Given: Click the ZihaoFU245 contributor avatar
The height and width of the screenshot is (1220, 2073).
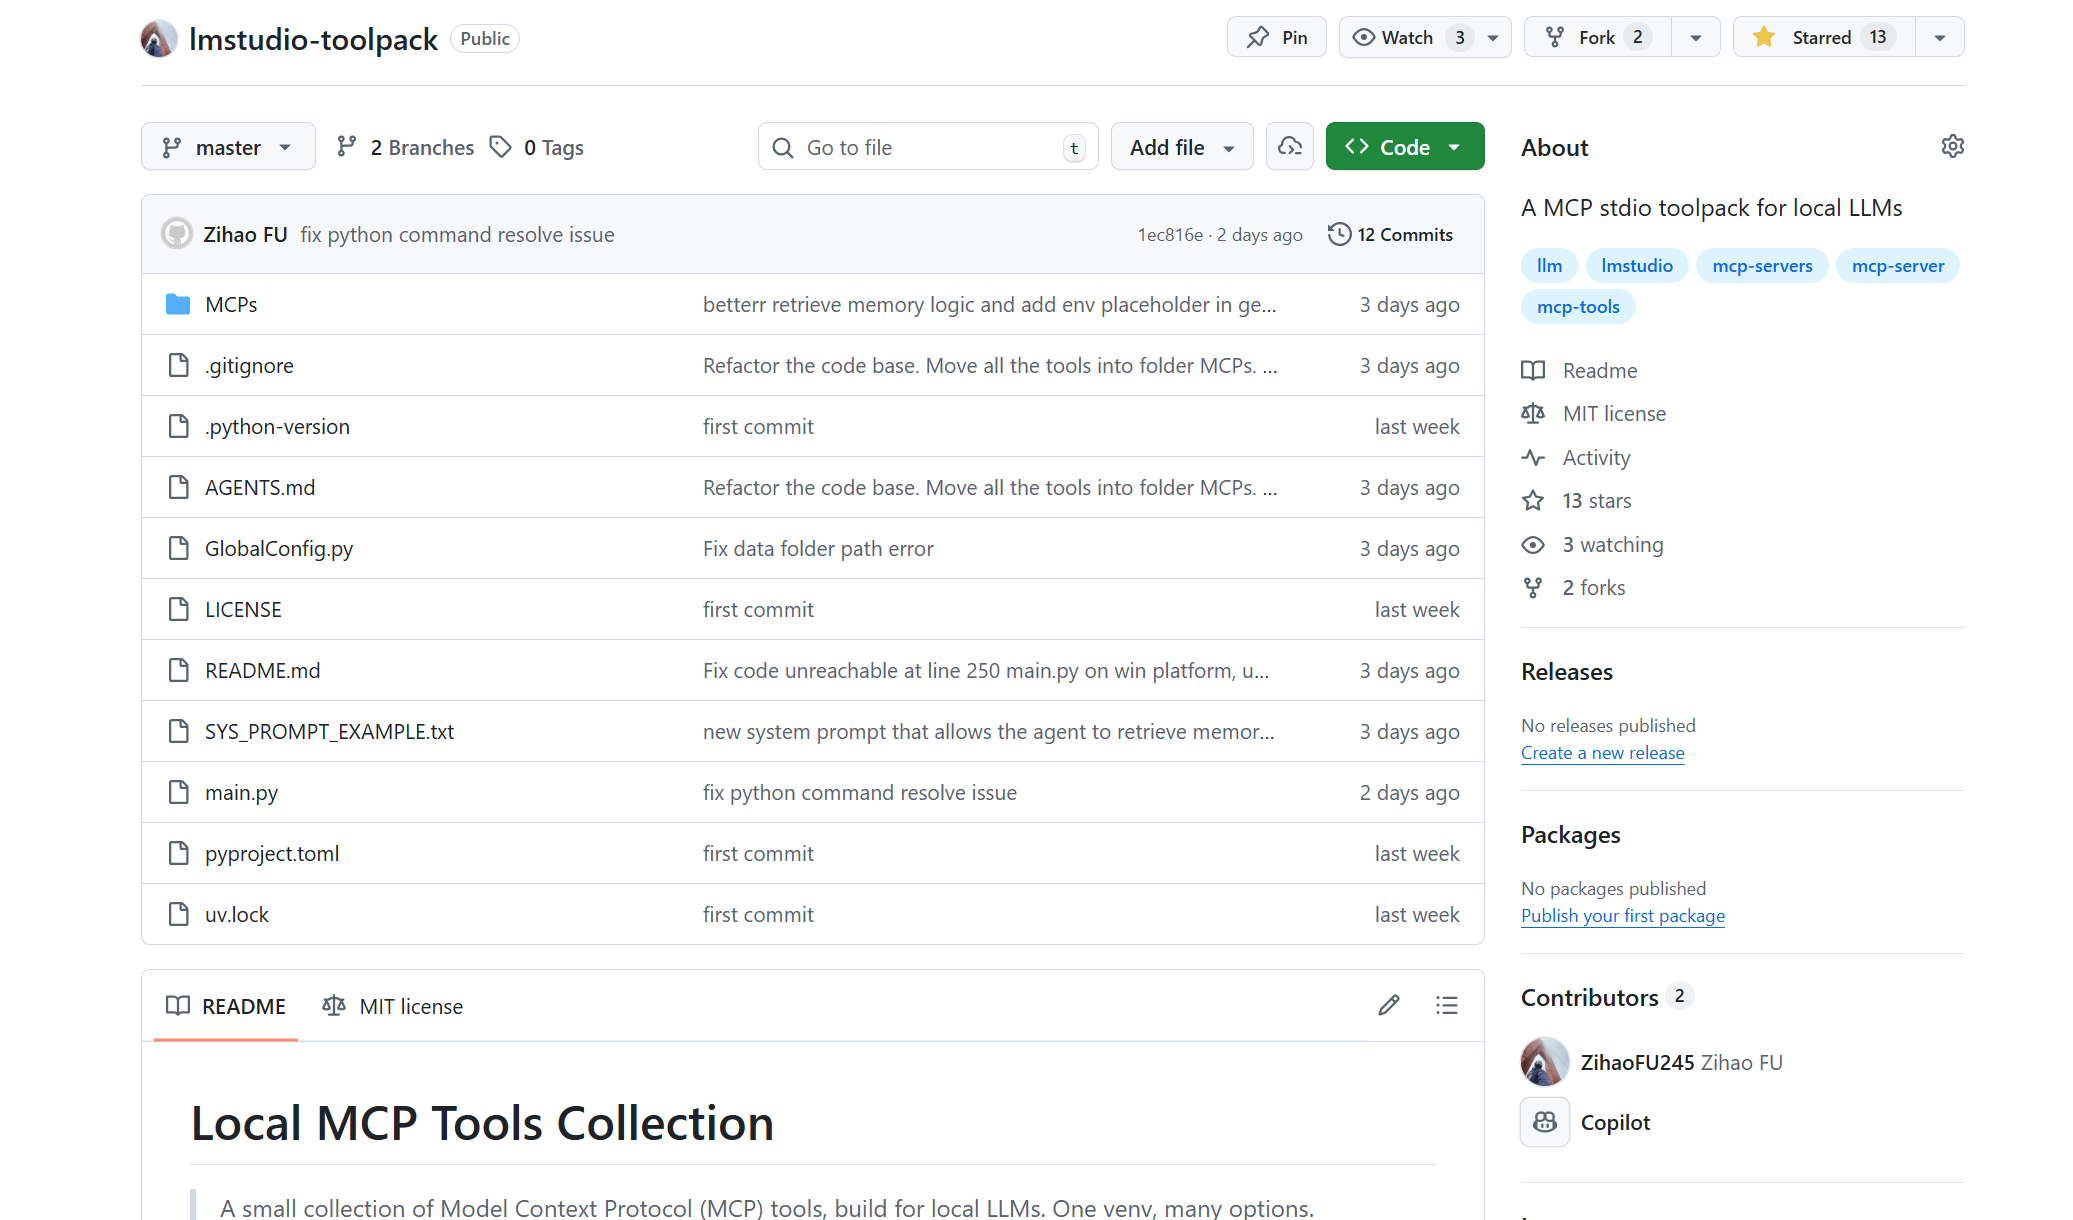Looking at the screenshot, I should (1545, 1062).
